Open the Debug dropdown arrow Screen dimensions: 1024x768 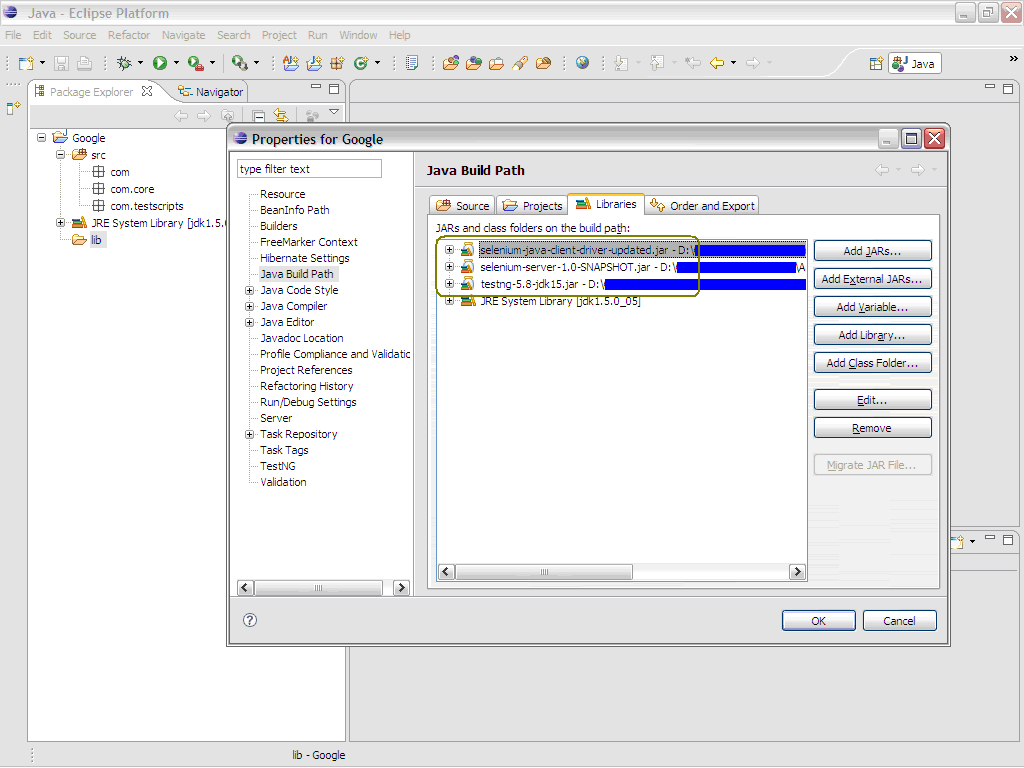pyautogui.click(x=140, y=63)
